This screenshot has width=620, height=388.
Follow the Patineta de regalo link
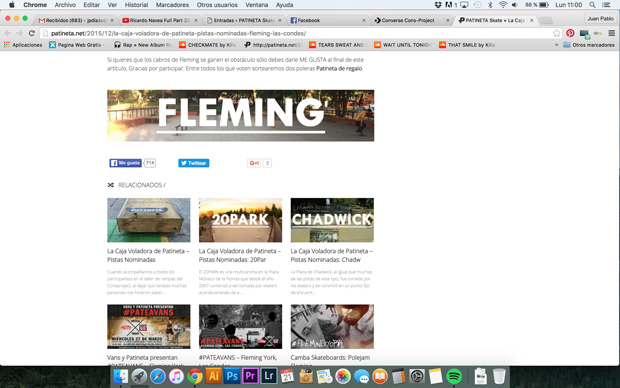339,68
